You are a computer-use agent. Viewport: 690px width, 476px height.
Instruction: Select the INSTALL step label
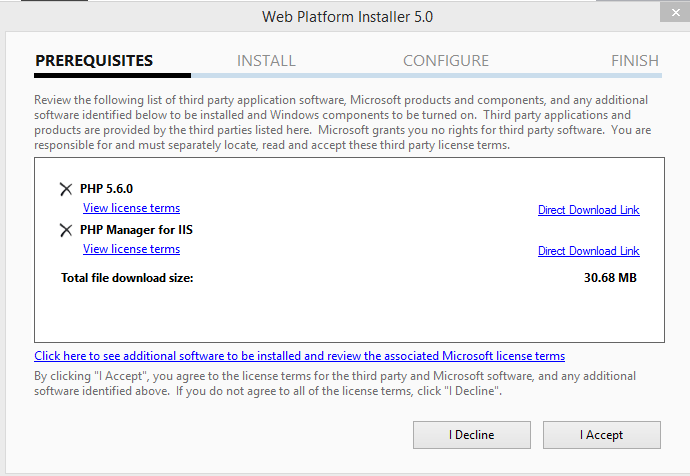(x=266, y=61)
